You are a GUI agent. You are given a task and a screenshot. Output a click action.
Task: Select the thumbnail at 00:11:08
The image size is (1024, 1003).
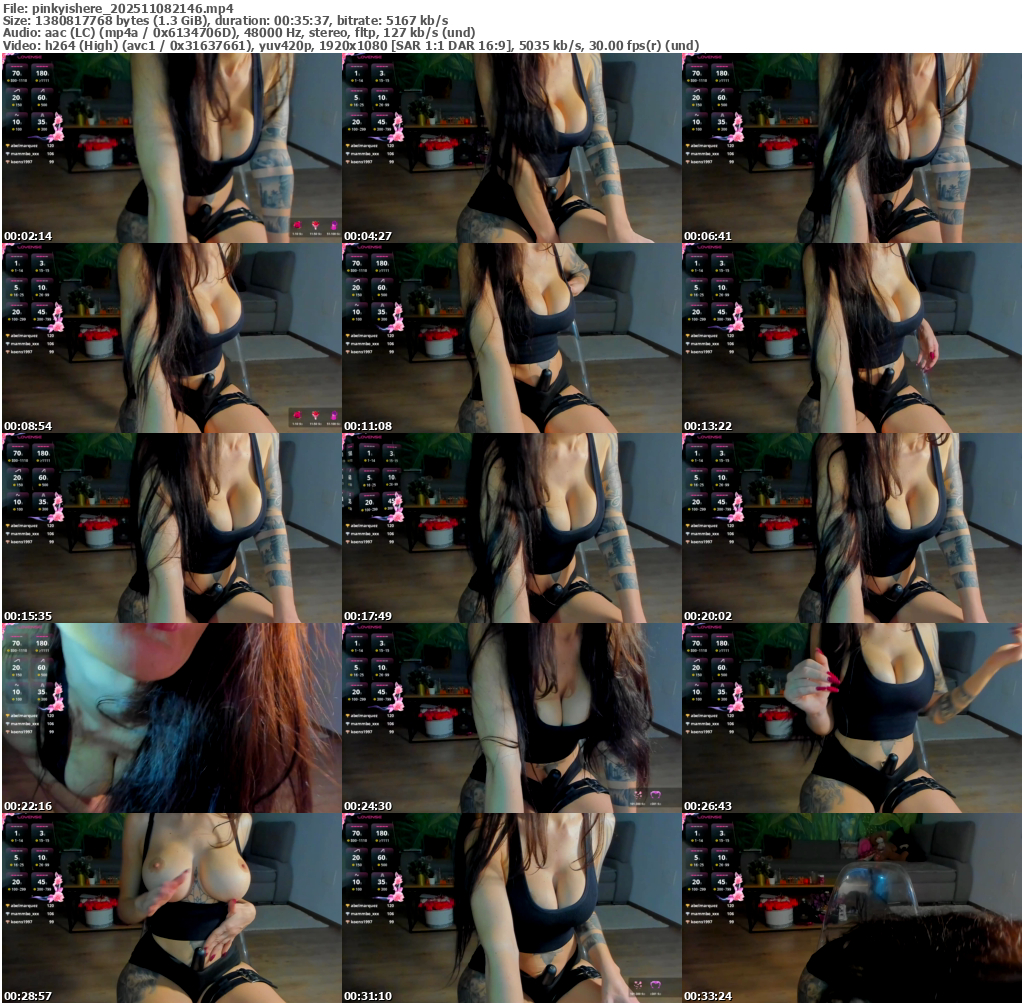(x=511, y=338)
